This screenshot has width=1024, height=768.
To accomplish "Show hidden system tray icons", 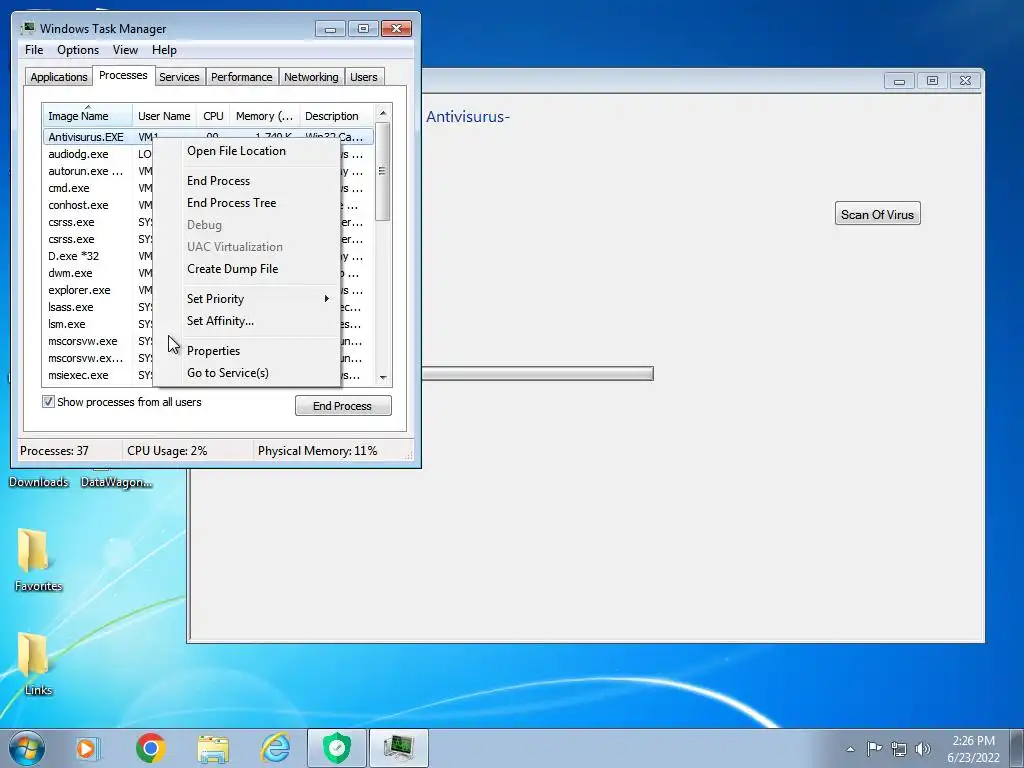I will click(x=850, y=749).
